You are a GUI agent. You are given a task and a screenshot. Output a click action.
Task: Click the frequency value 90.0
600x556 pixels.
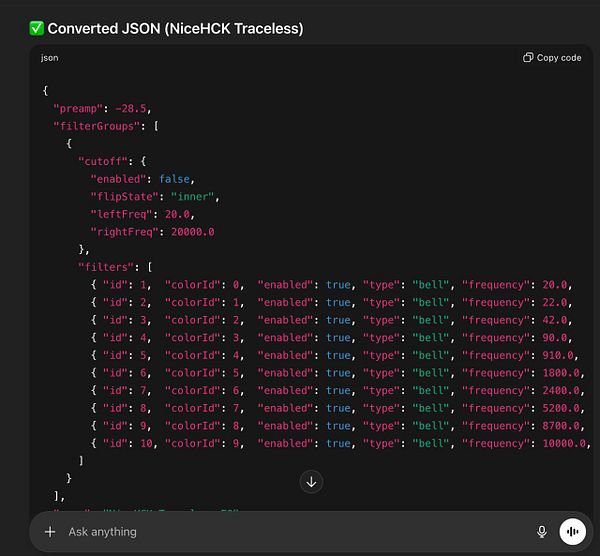coord(554,338)
